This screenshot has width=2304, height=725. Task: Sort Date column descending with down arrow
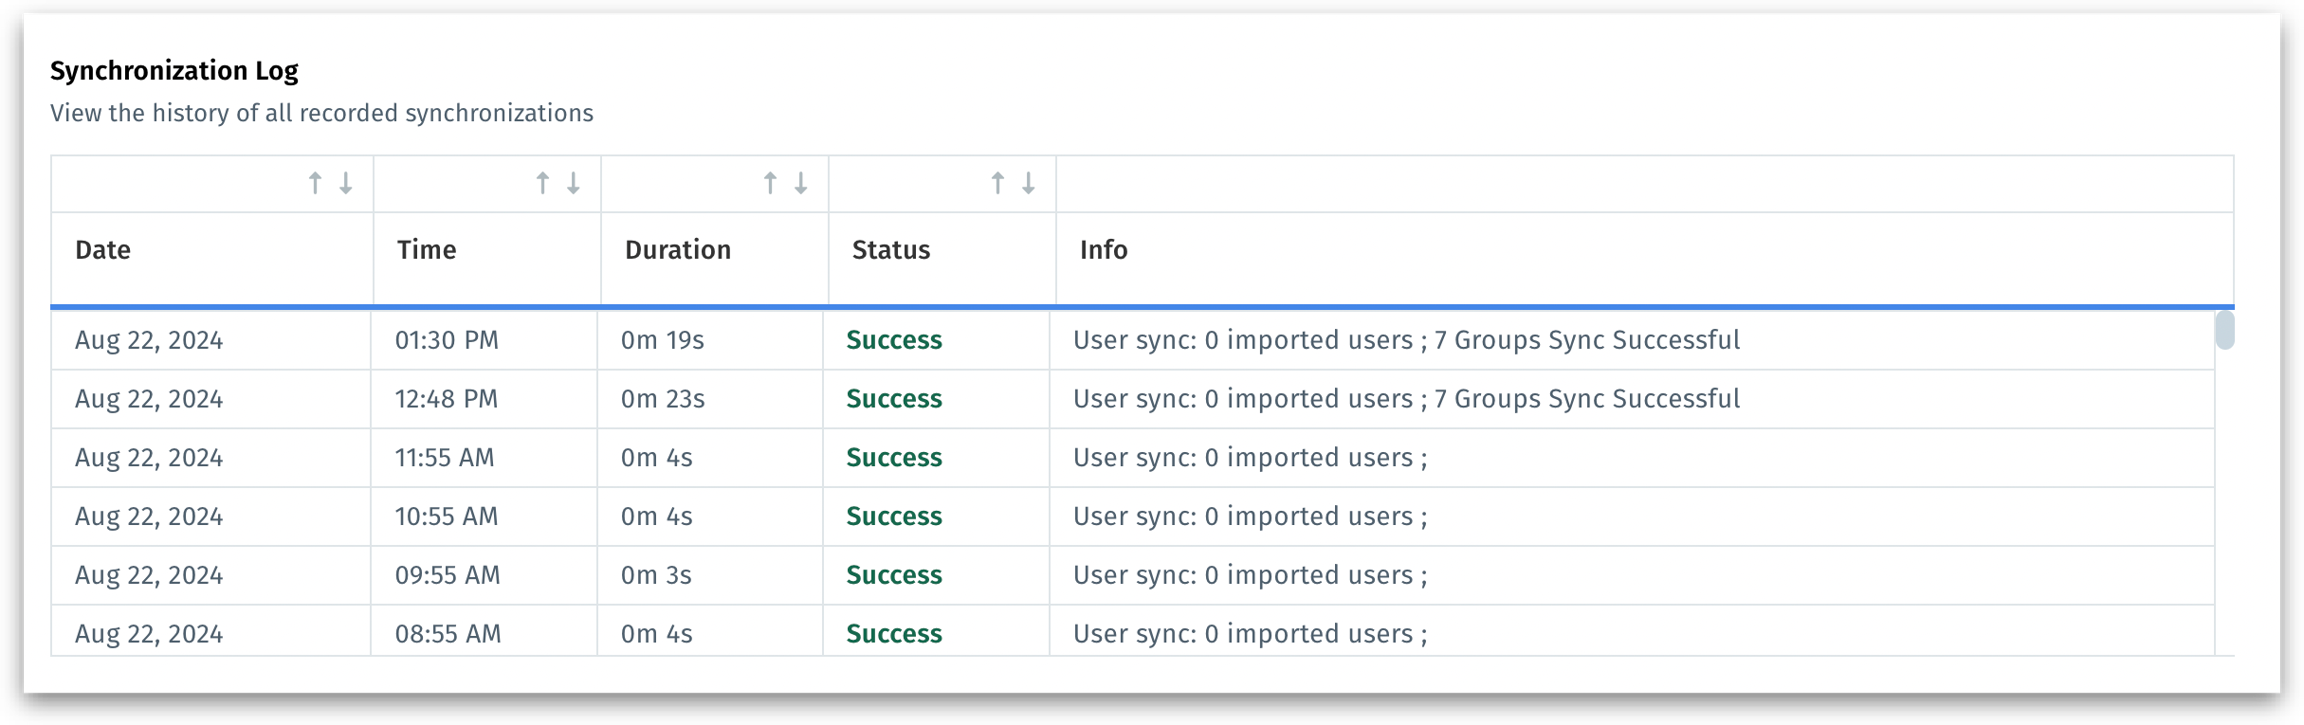coord(346,183)
